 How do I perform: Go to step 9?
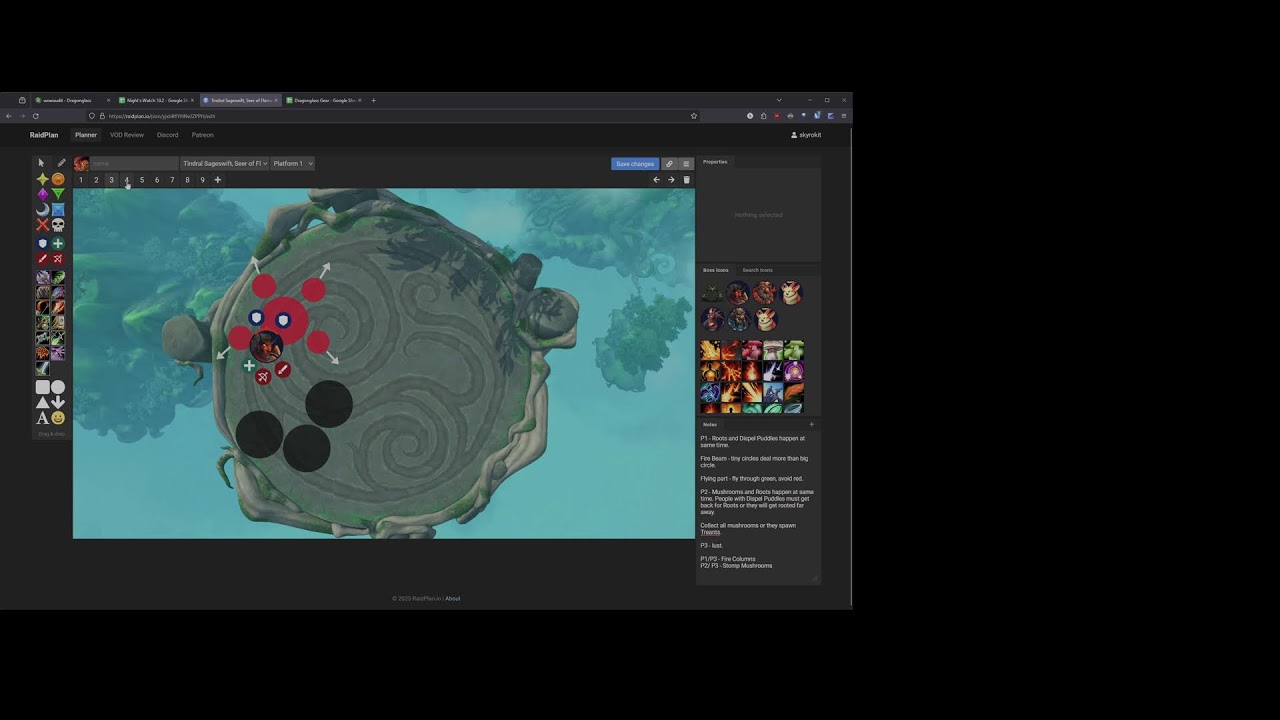point(202,180)
